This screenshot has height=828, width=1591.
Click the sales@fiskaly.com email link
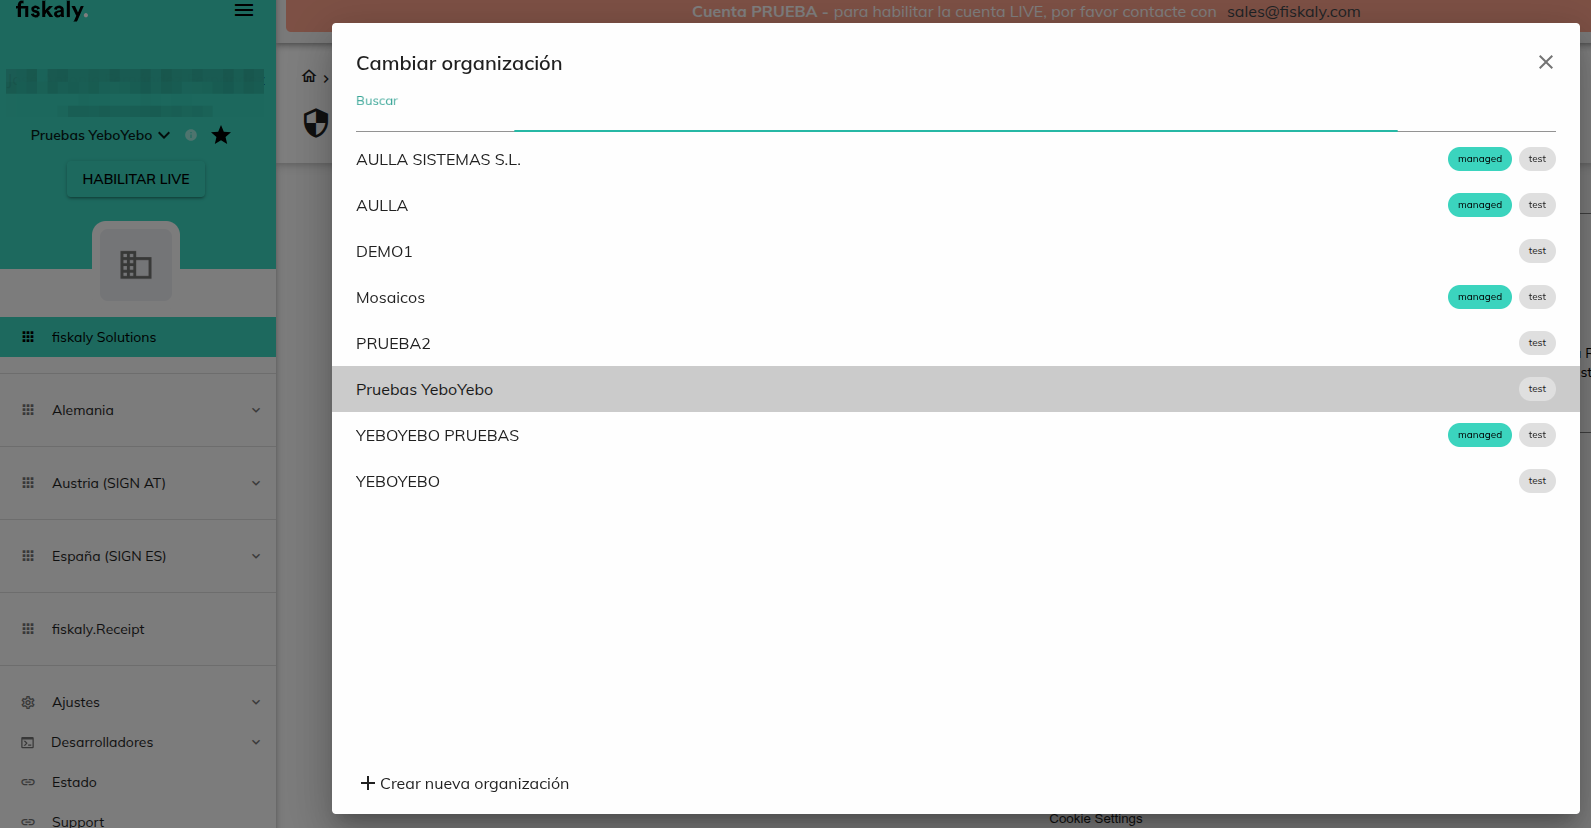pos(1294,12)
